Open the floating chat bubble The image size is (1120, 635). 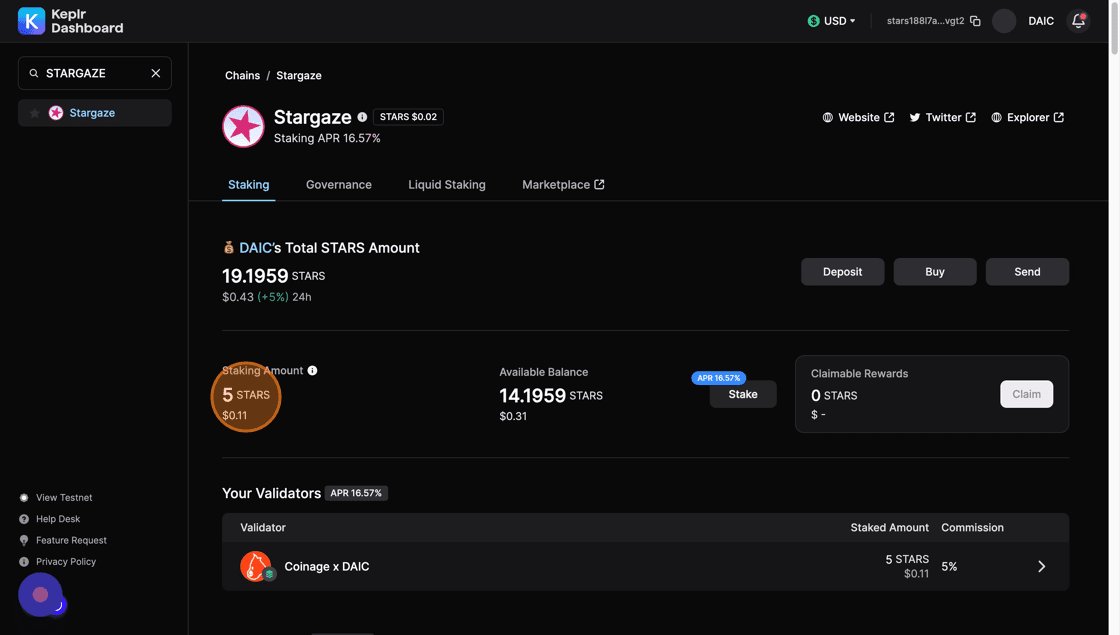(40, 594)
